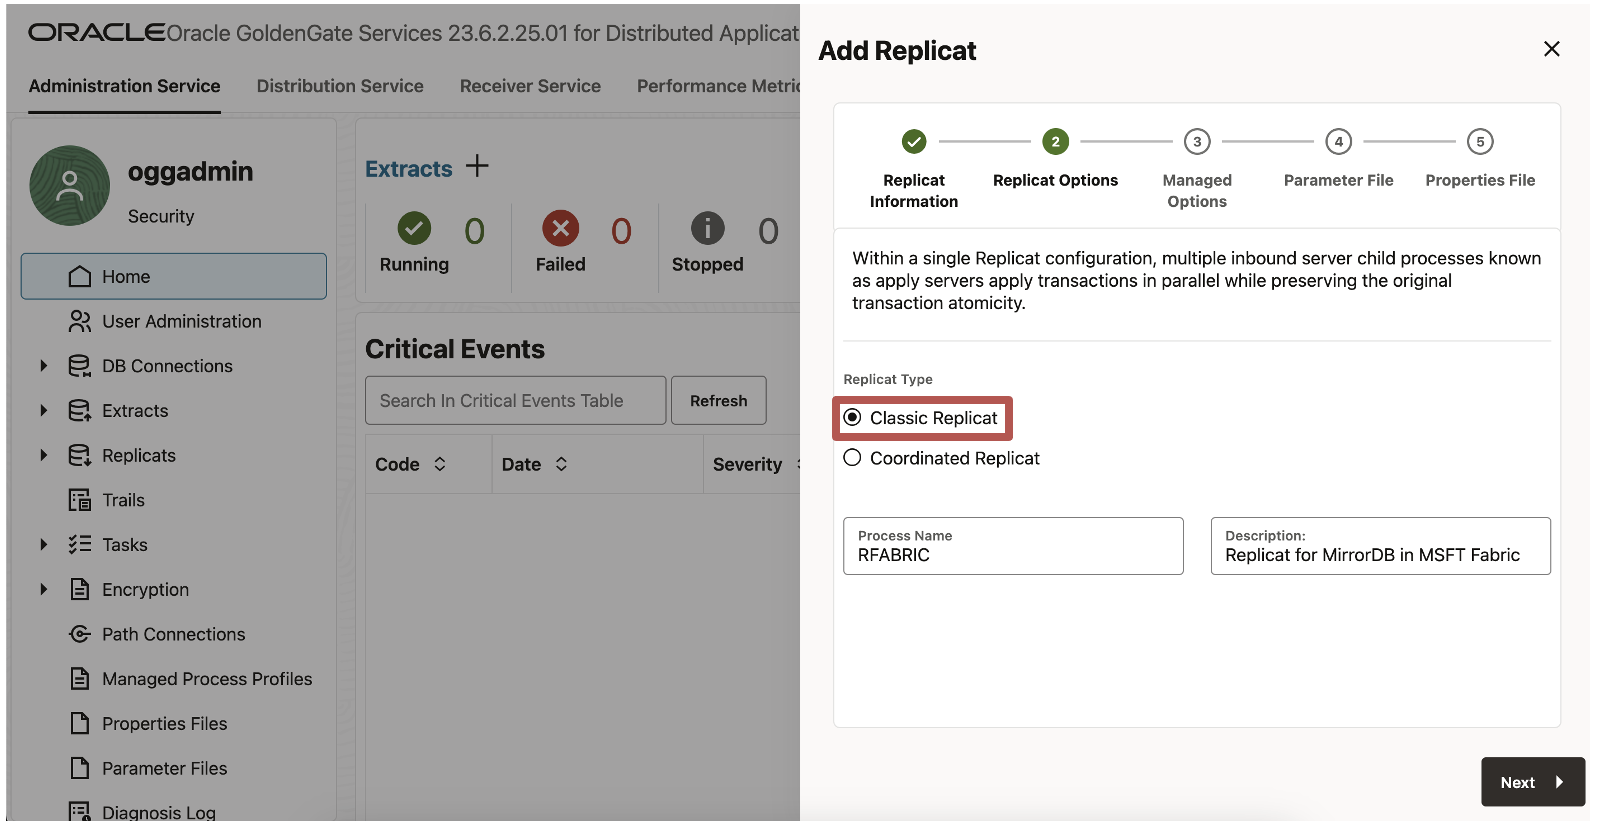Open Managed Process Profiles page

[206, 679]
